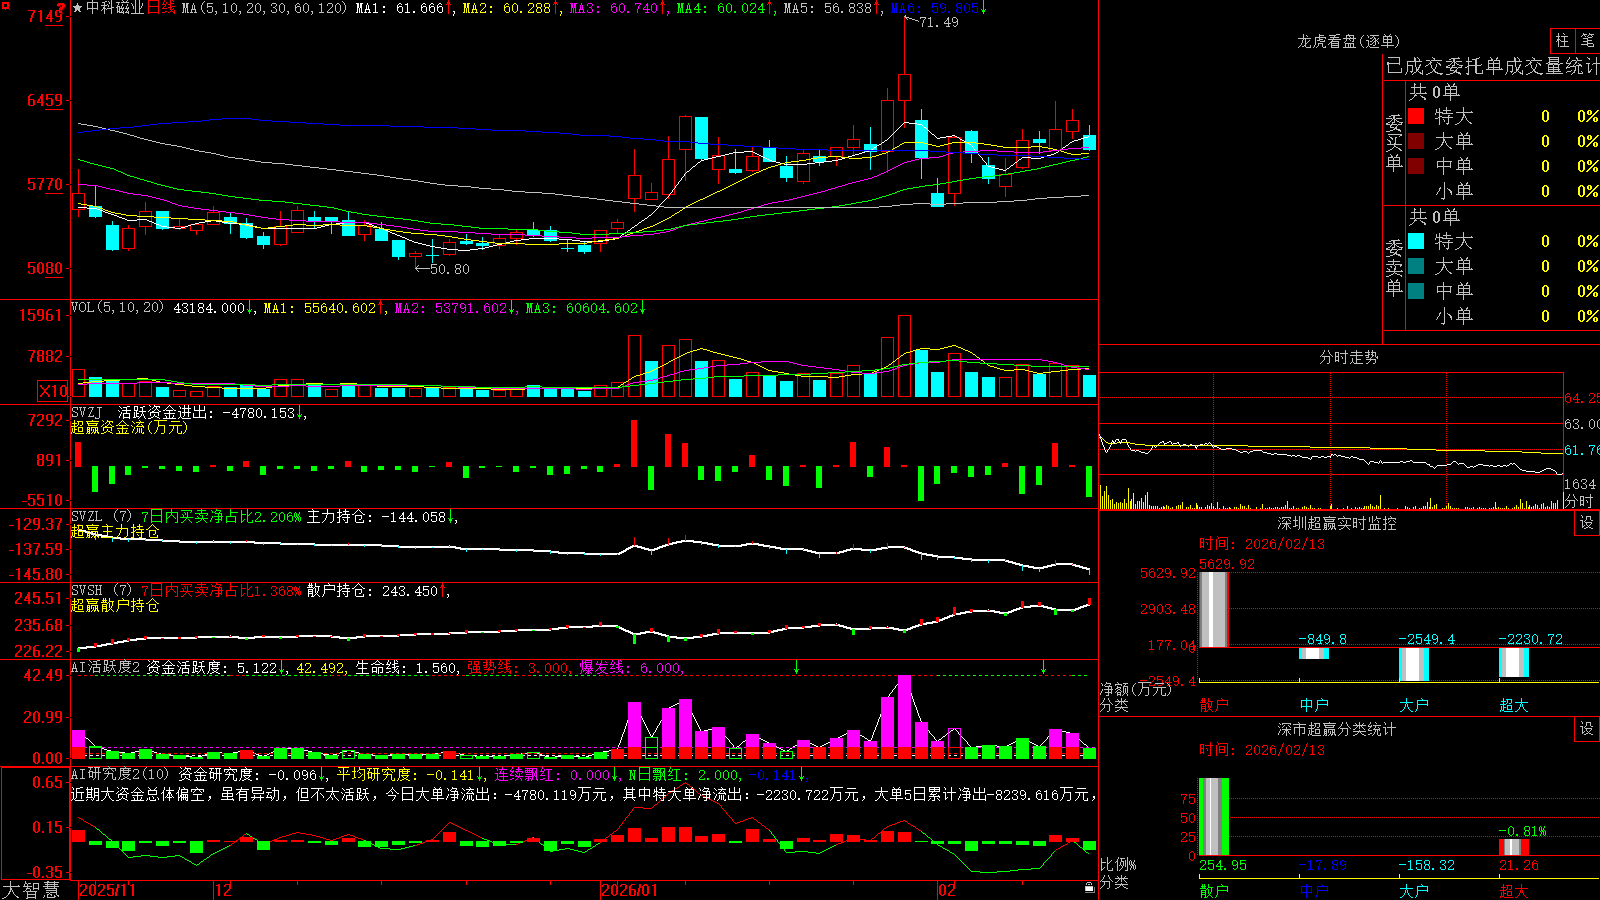This screenshot has height=900, width=1600.
Task: Switch 龙虎看盘 to 柱 bar view
Action: click(1562, 40)
